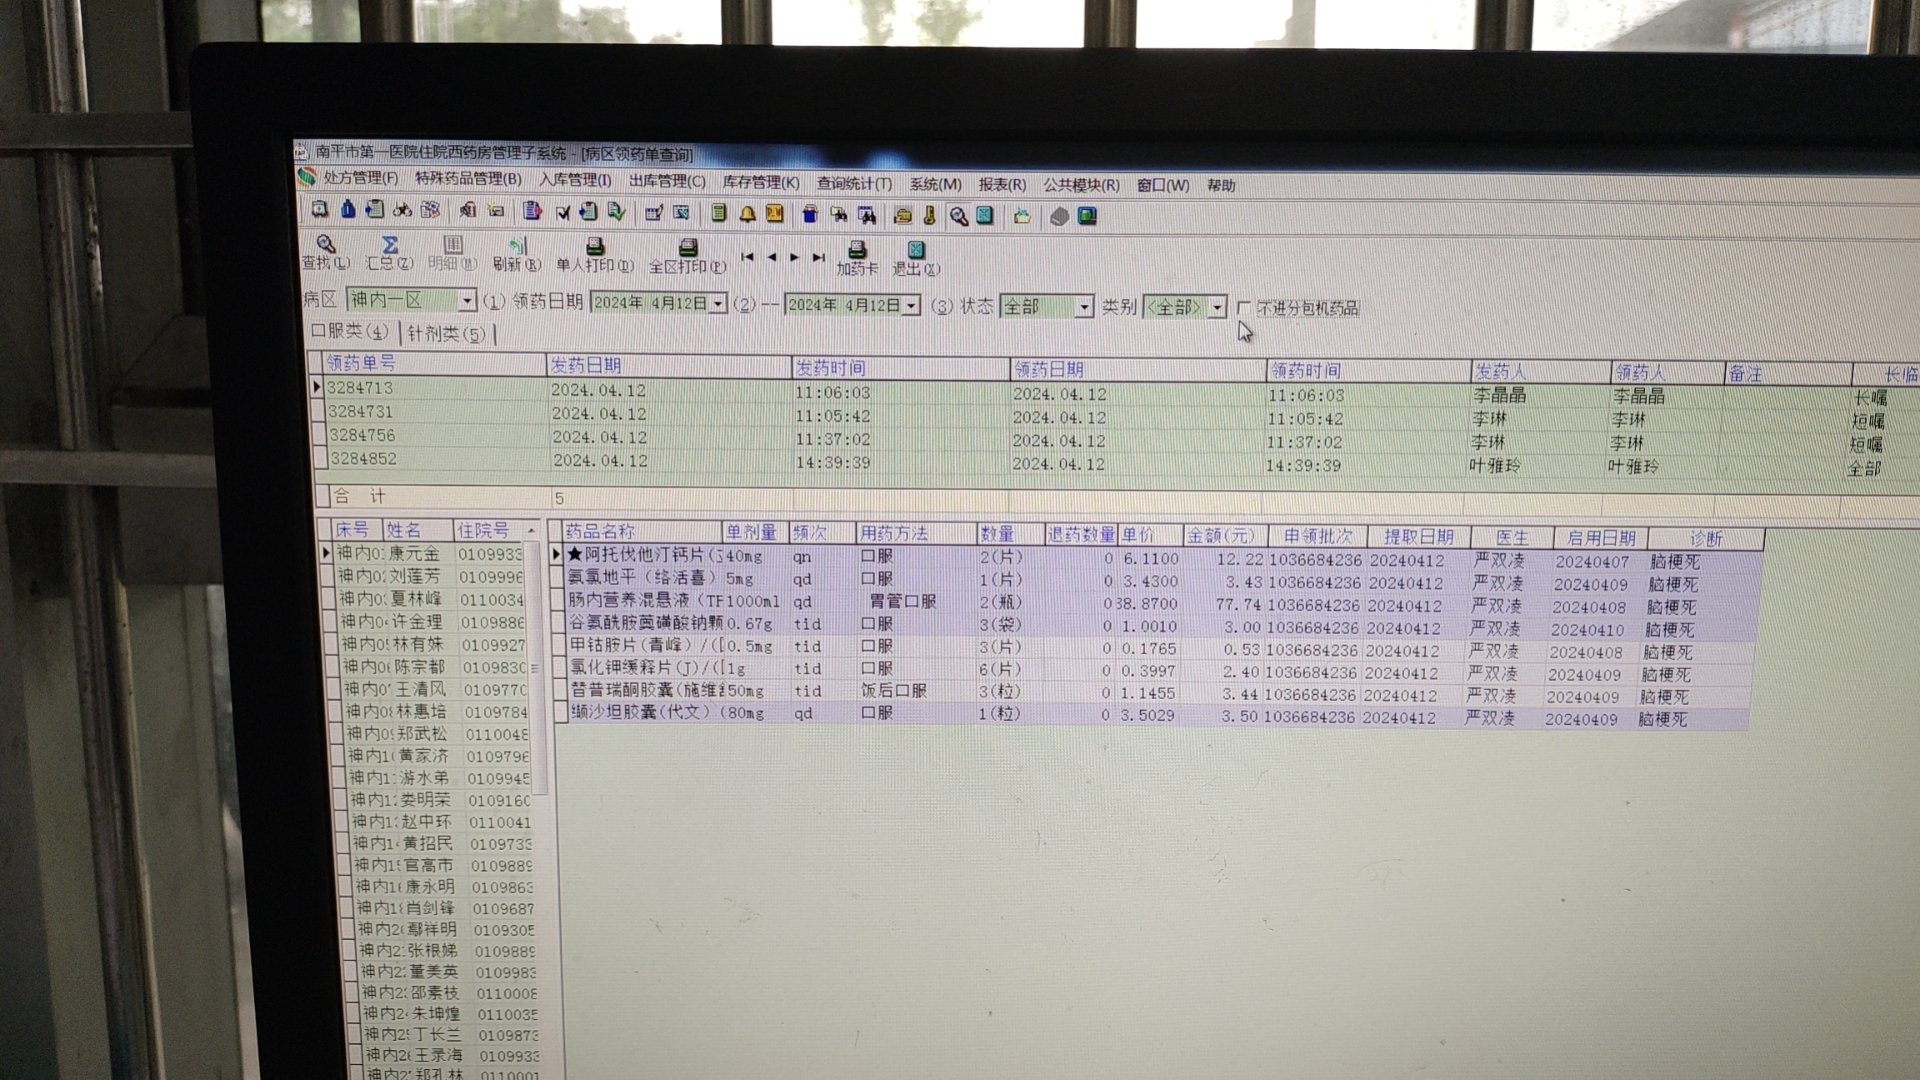
Task: Select patient 刘莲芳 in bed list
Action: [414, 576]
